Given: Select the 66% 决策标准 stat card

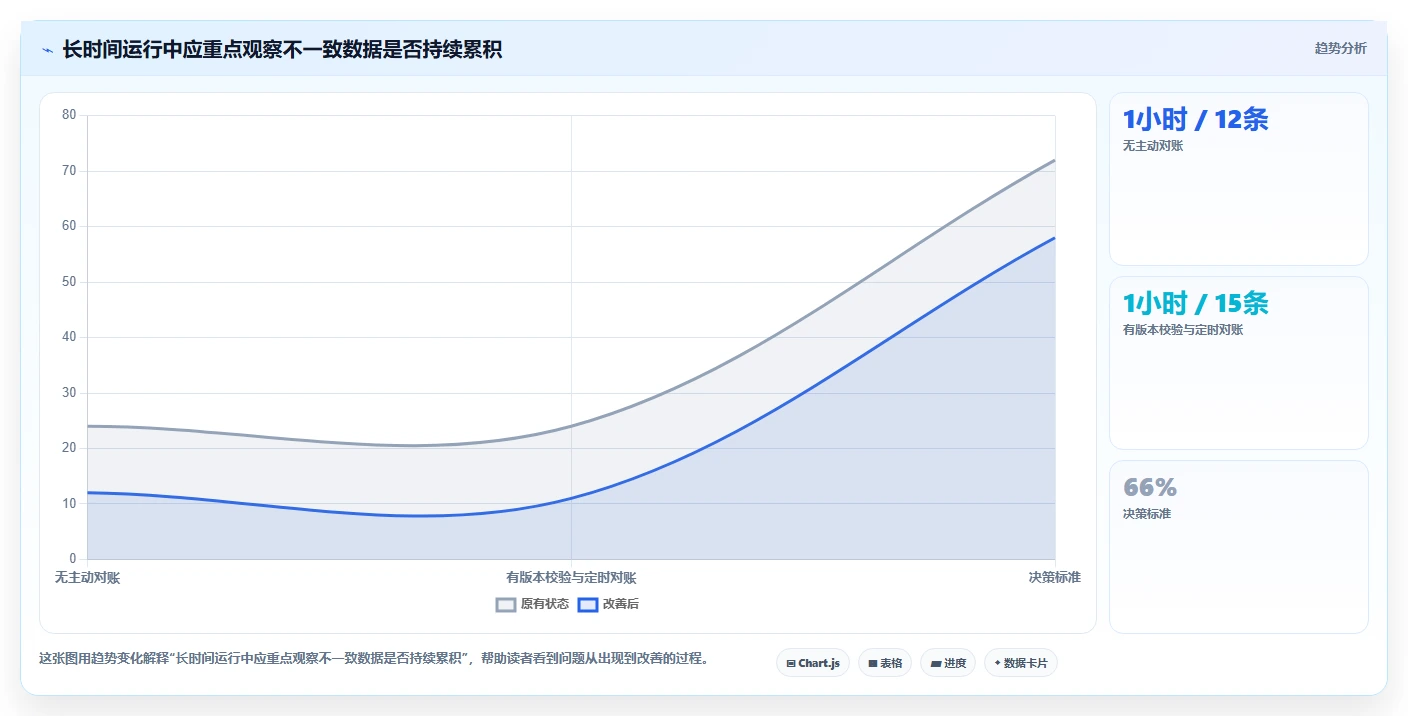Looking at the screenshot, I should [1238, 547].
